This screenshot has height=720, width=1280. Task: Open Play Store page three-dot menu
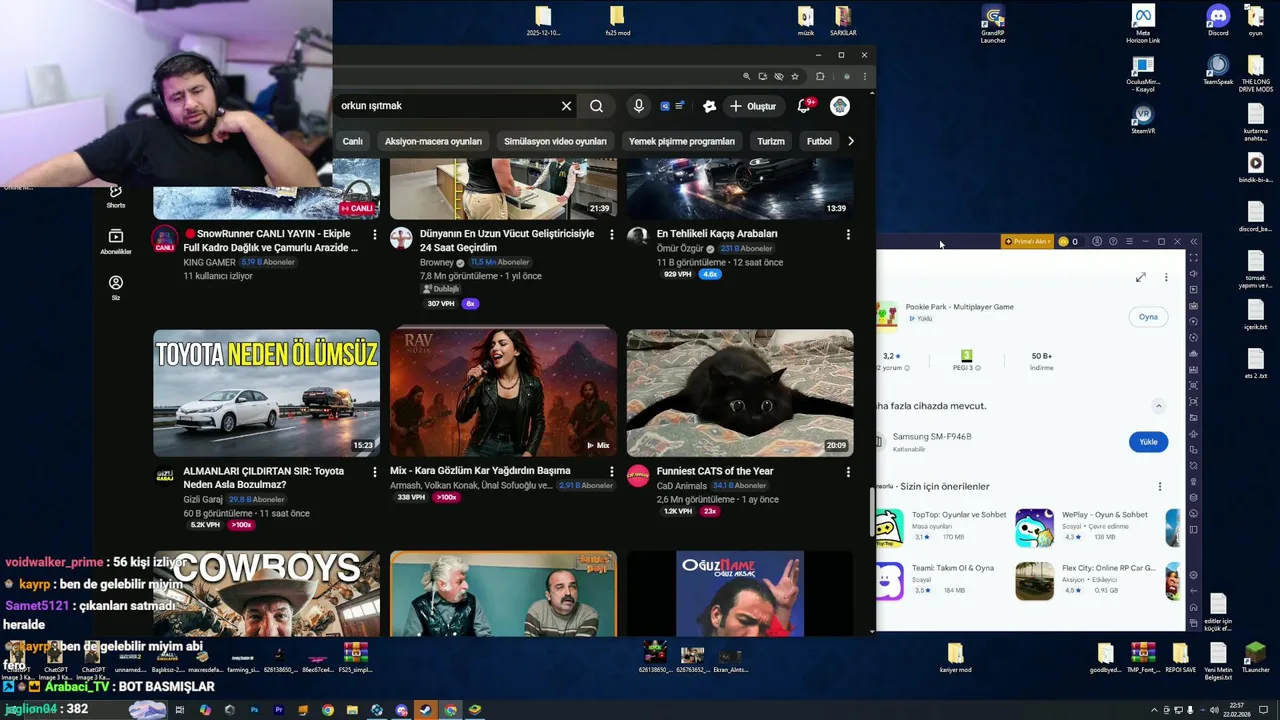point(1166,277)
